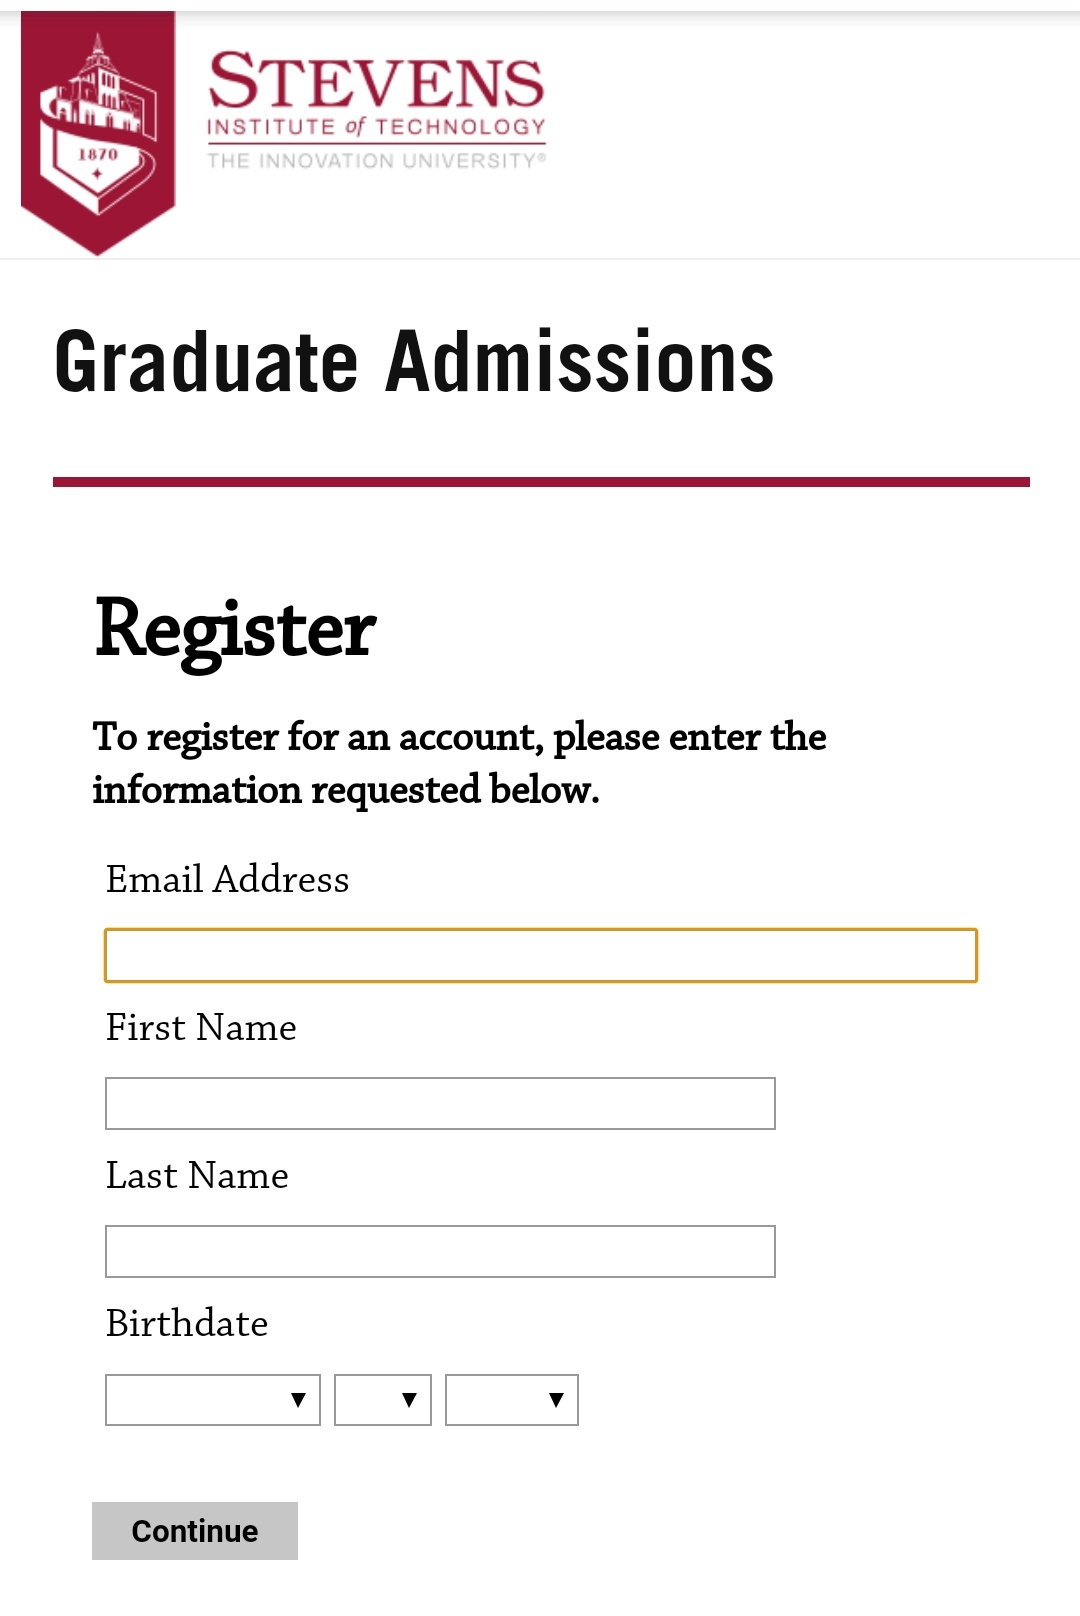Click the Register heading
The image size is (1080, 1616).
tap(235, 630)
